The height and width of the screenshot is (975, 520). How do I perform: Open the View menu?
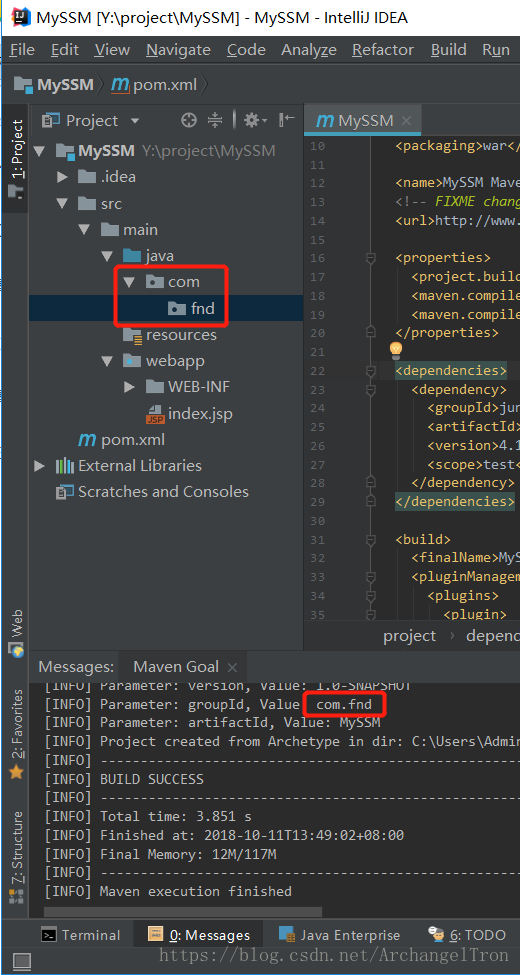113,50
